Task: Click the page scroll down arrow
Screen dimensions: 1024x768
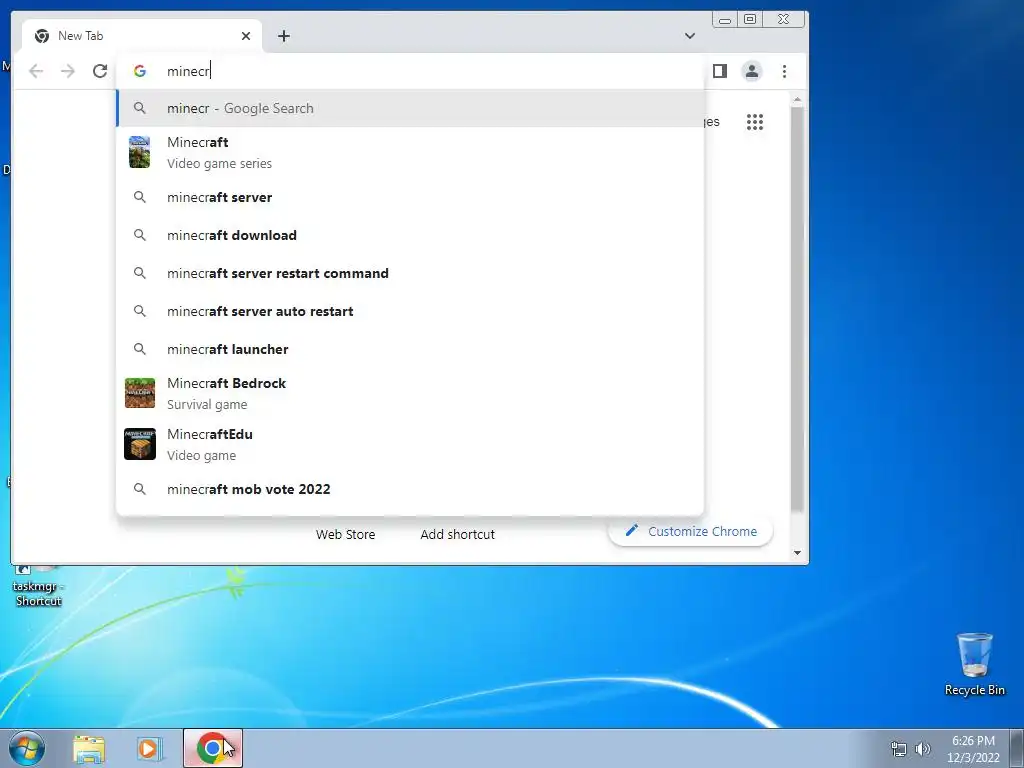Action: [x=797, y=552]
